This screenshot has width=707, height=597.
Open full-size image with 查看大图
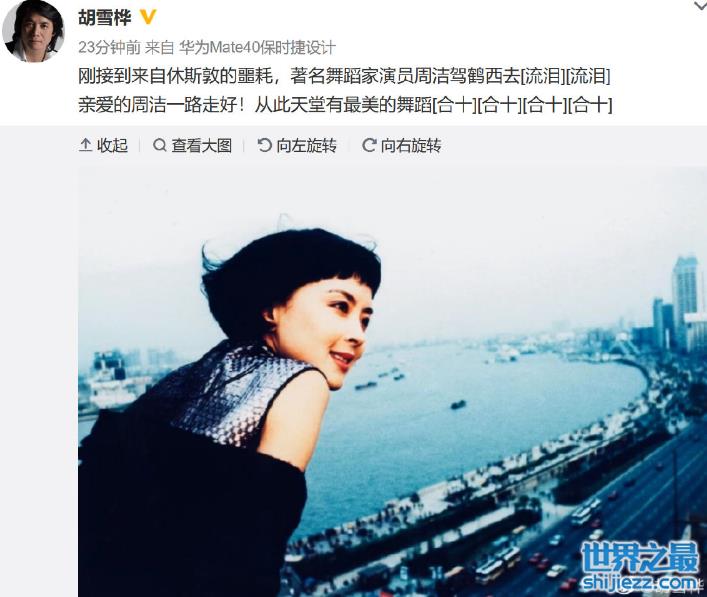point(193,146)
